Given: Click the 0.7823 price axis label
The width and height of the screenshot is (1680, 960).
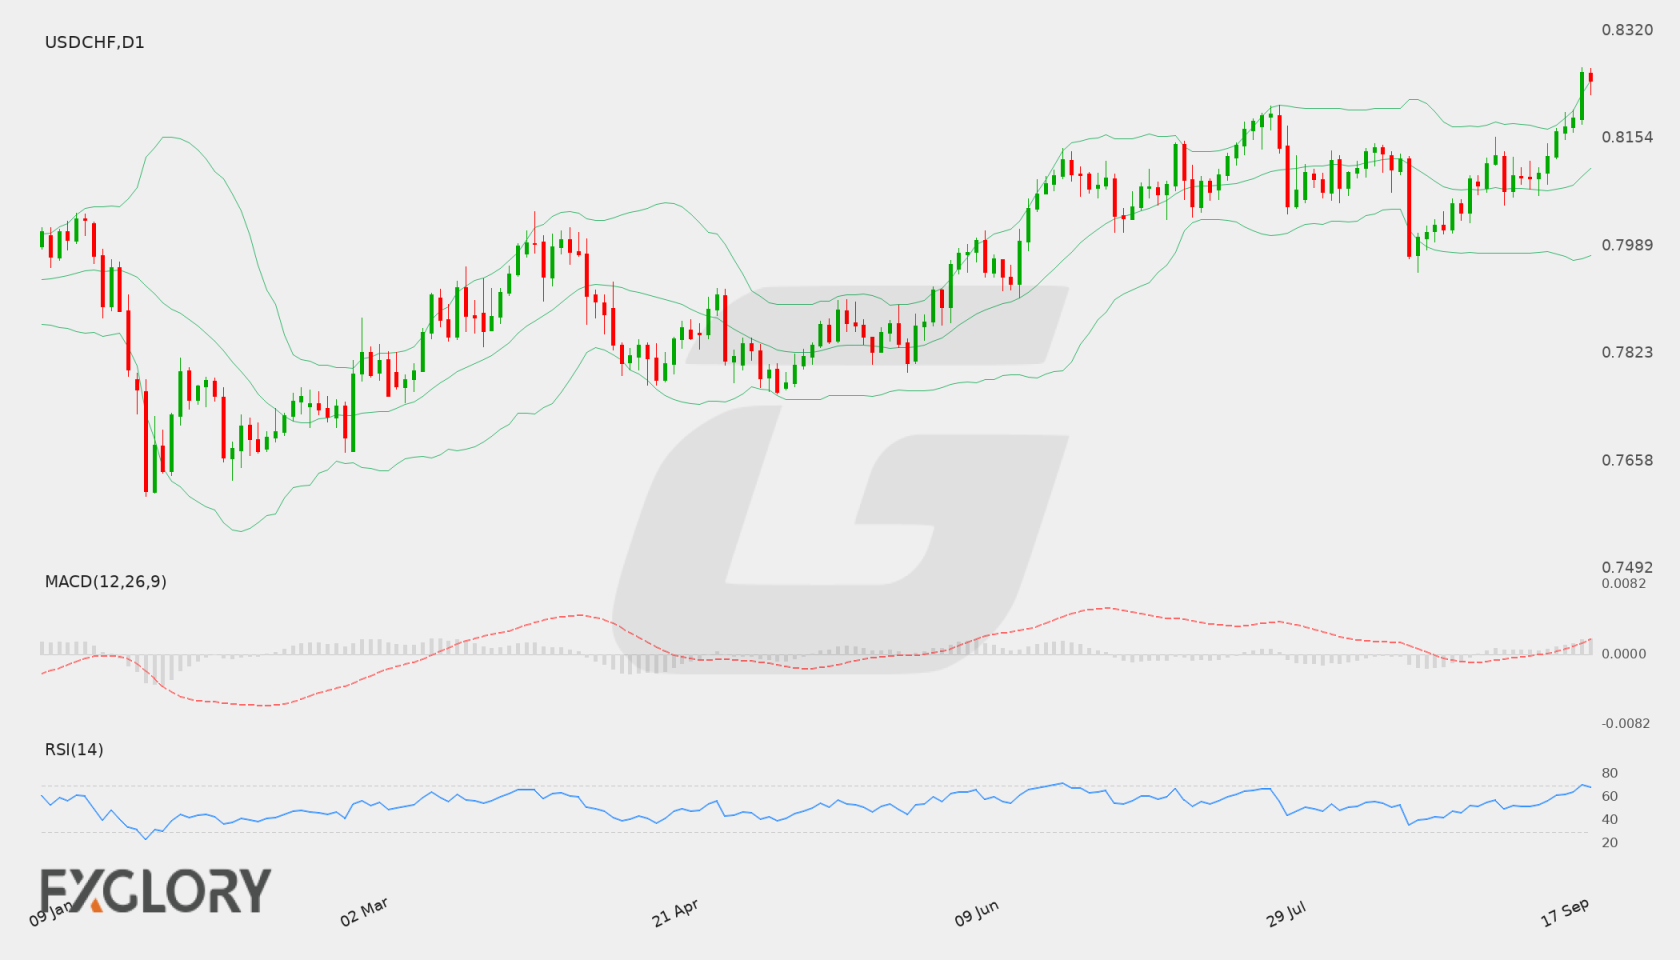Looking at the screenshot, I should (x=1627, y=352).
